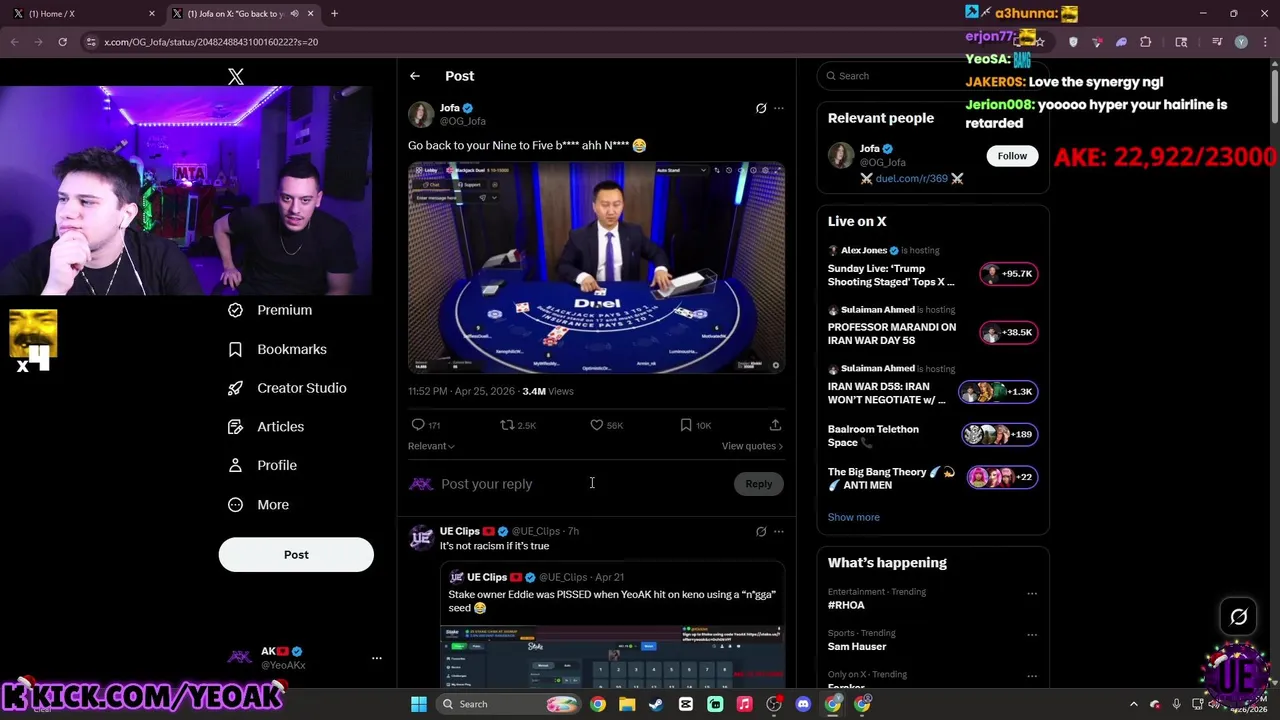Open Articles in the sidebar
Screen dimensions: 1280x720
(267, 427)
